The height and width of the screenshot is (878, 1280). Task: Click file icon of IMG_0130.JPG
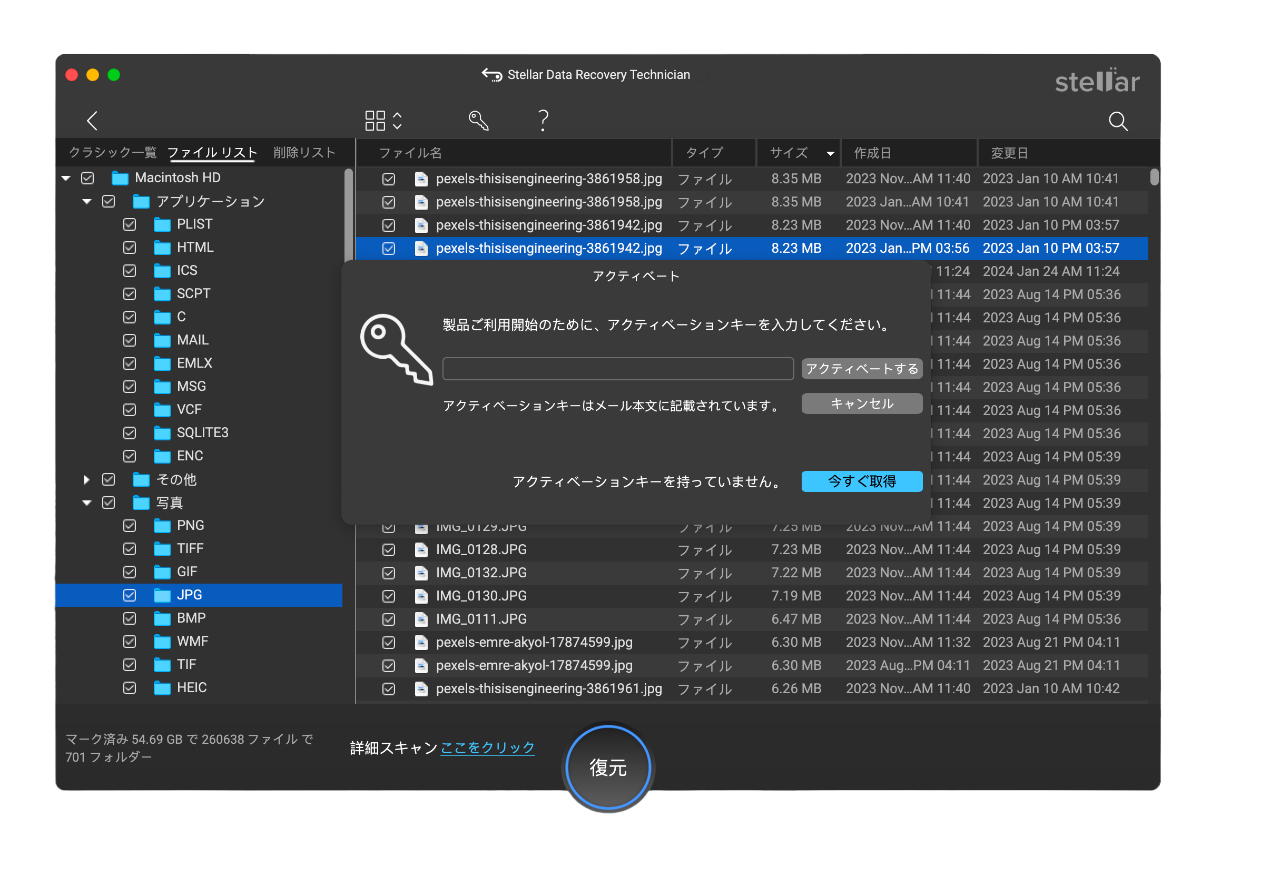coord(421,596)
